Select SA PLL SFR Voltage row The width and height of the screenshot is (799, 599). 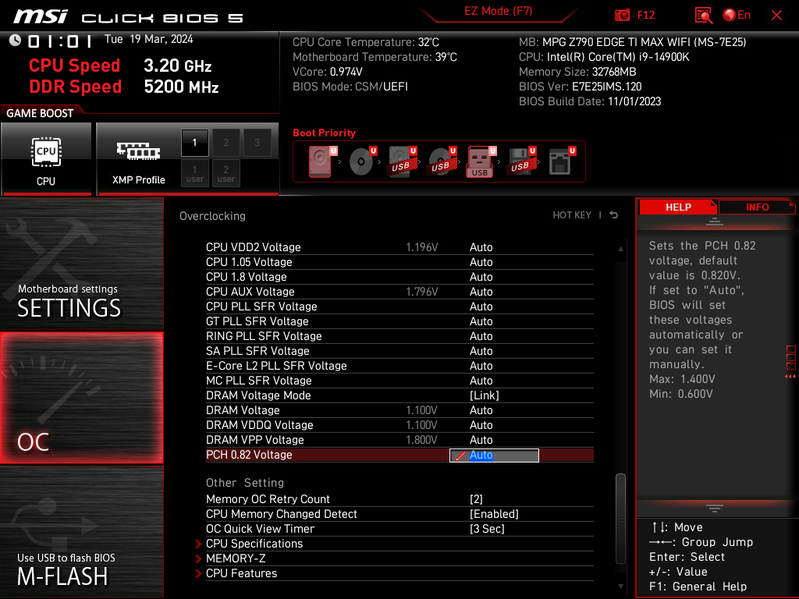point(400,350)
